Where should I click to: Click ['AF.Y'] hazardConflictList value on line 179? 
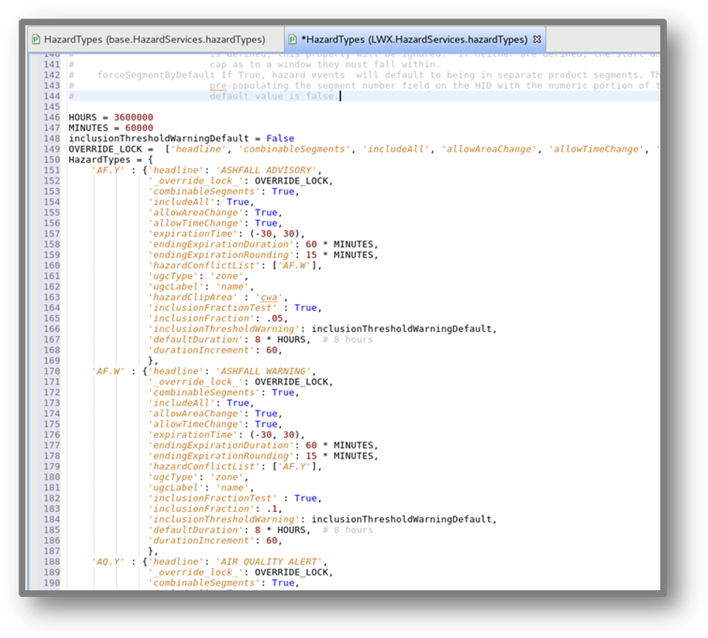click(x=294, y=466)
